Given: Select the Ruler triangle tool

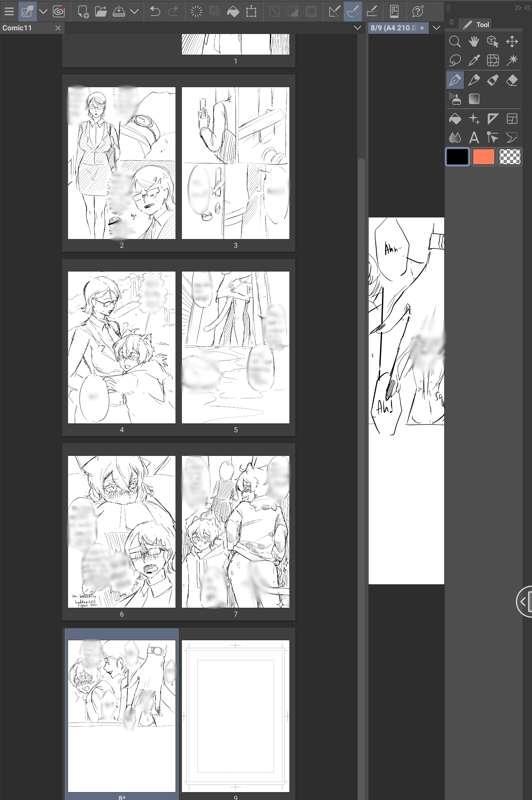Looking at the screenshot, I should [493, 118].
